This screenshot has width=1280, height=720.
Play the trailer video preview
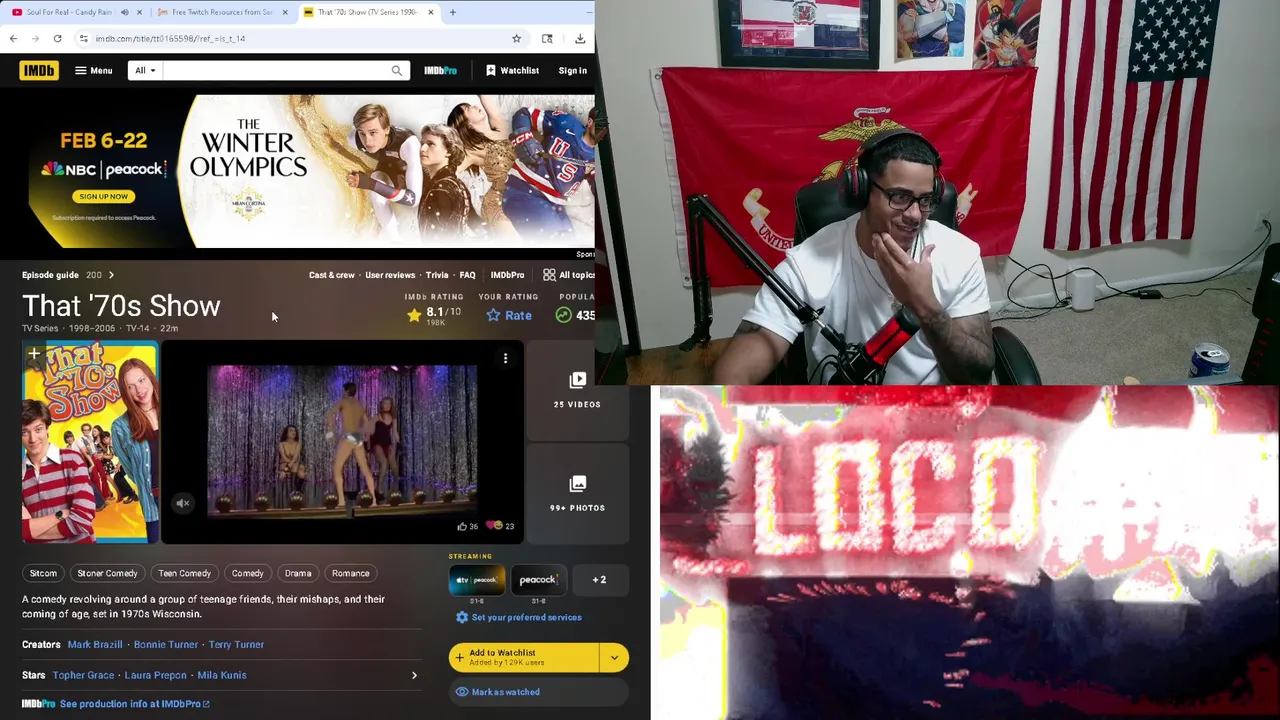tap(342, 442)
